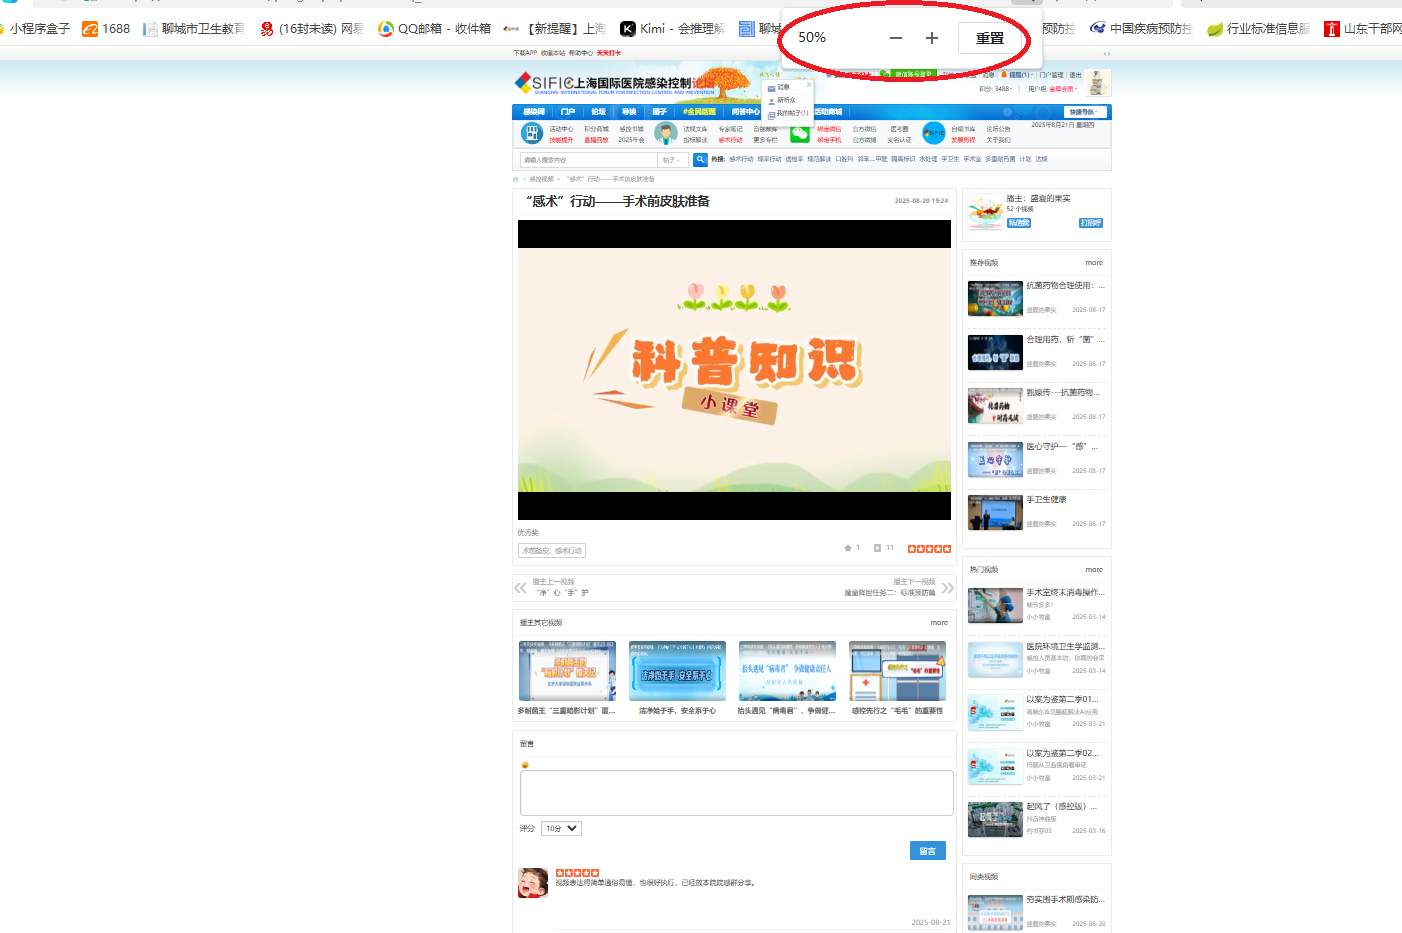1402x933 pixels.
Task: Open the 问答中心 navigation tab
Action: [x=745, y=112]
